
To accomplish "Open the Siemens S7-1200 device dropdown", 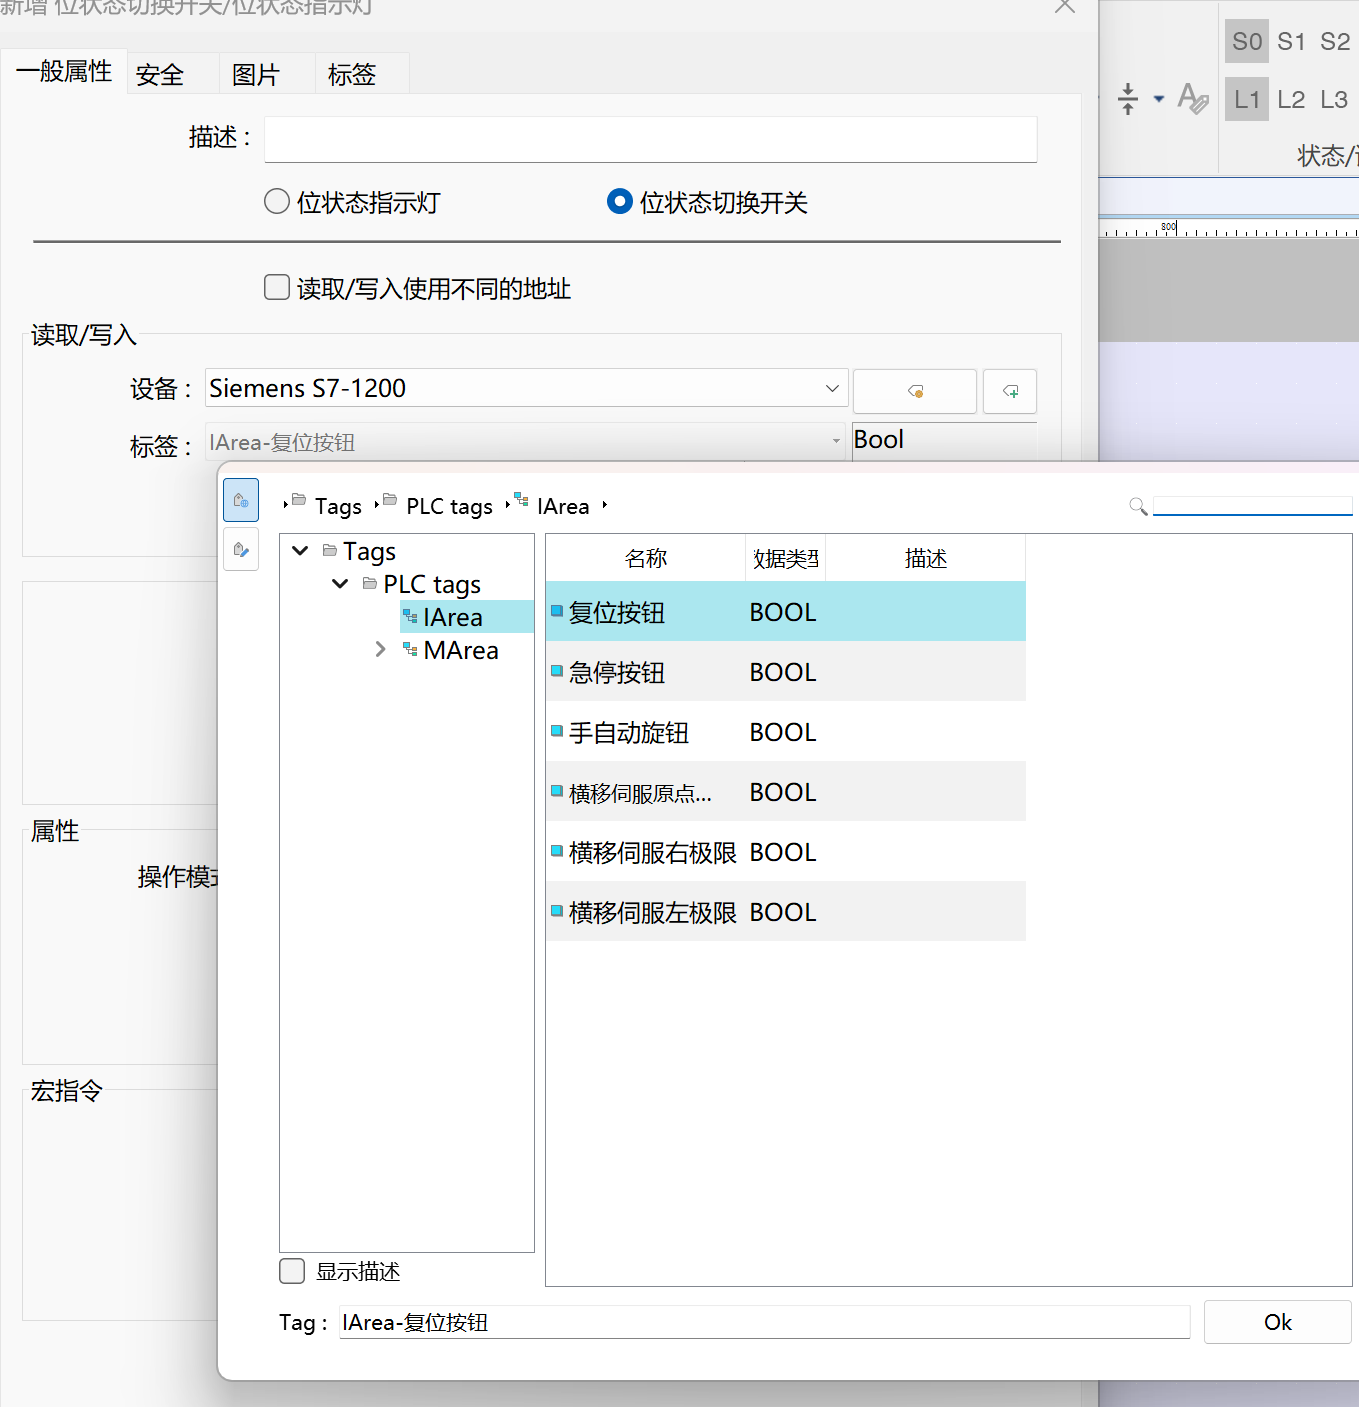I will pyautogui.click(x=831, y=388).
